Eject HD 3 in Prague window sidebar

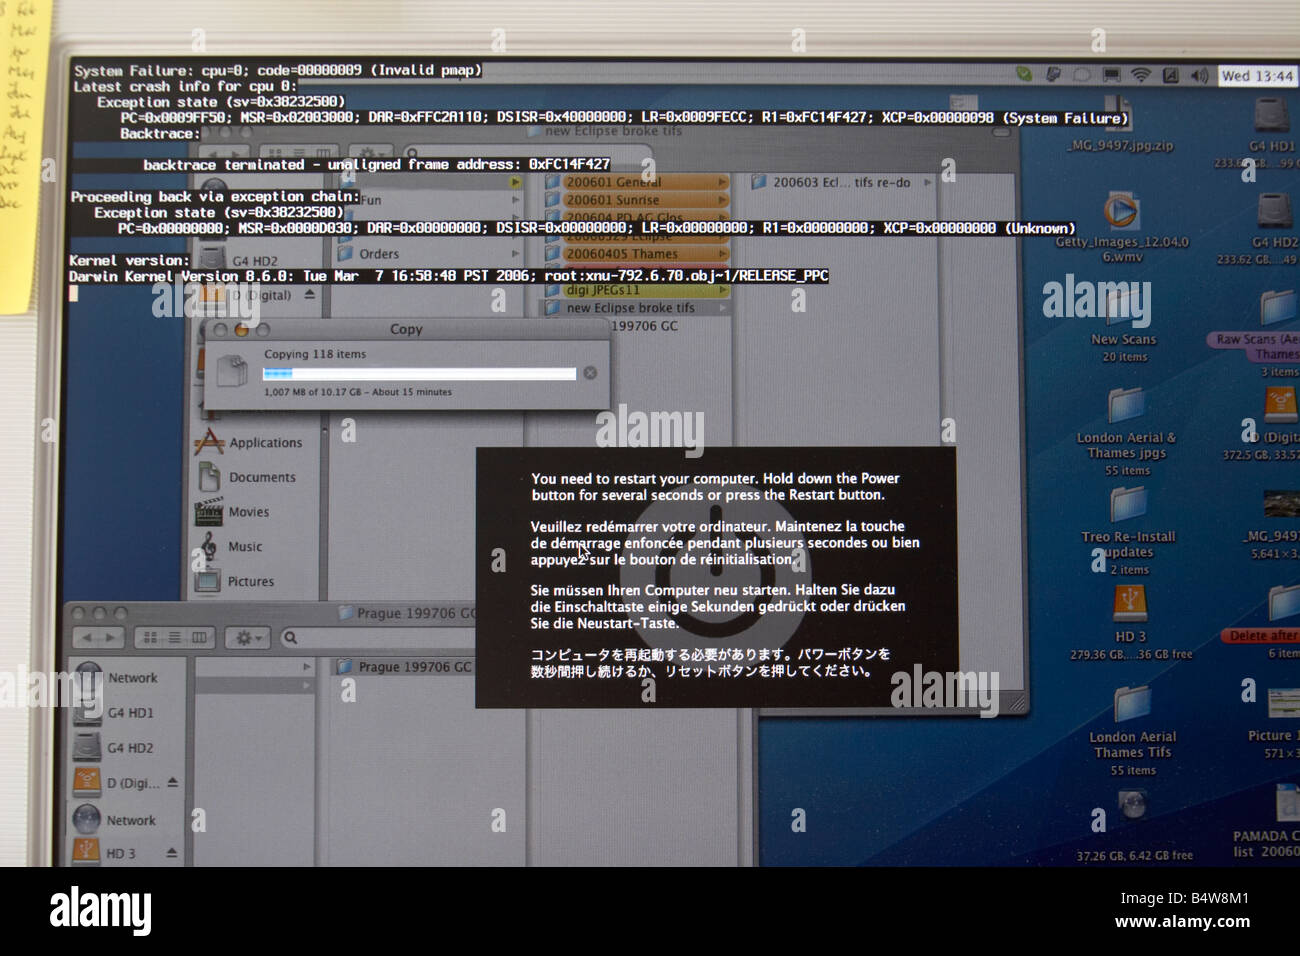(x=171, y=853)
